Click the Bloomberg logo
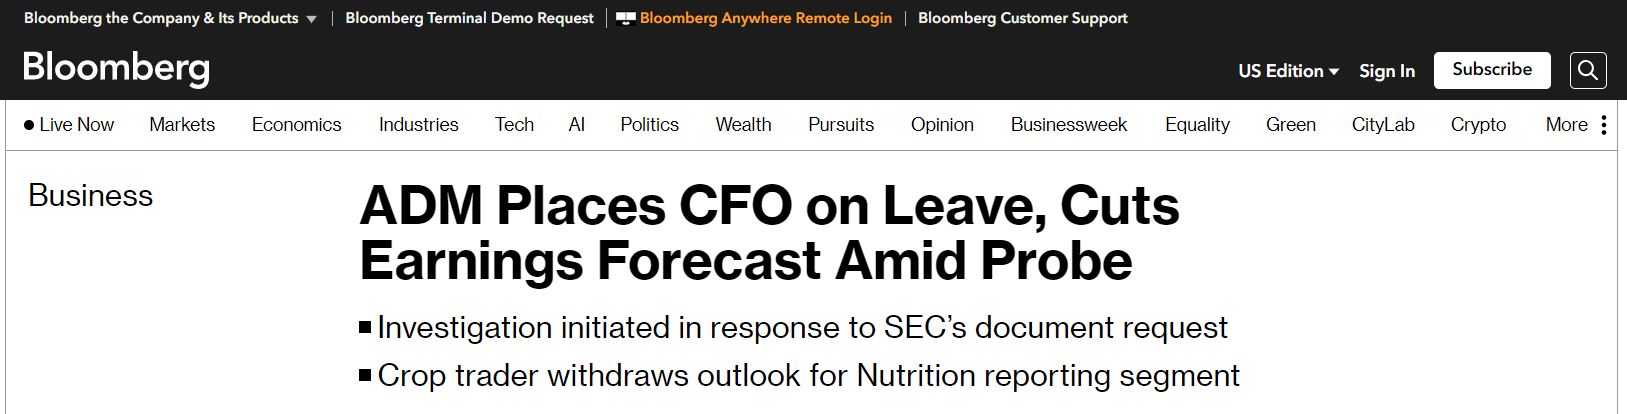The image size is (1627, 414). click(116, 68)
